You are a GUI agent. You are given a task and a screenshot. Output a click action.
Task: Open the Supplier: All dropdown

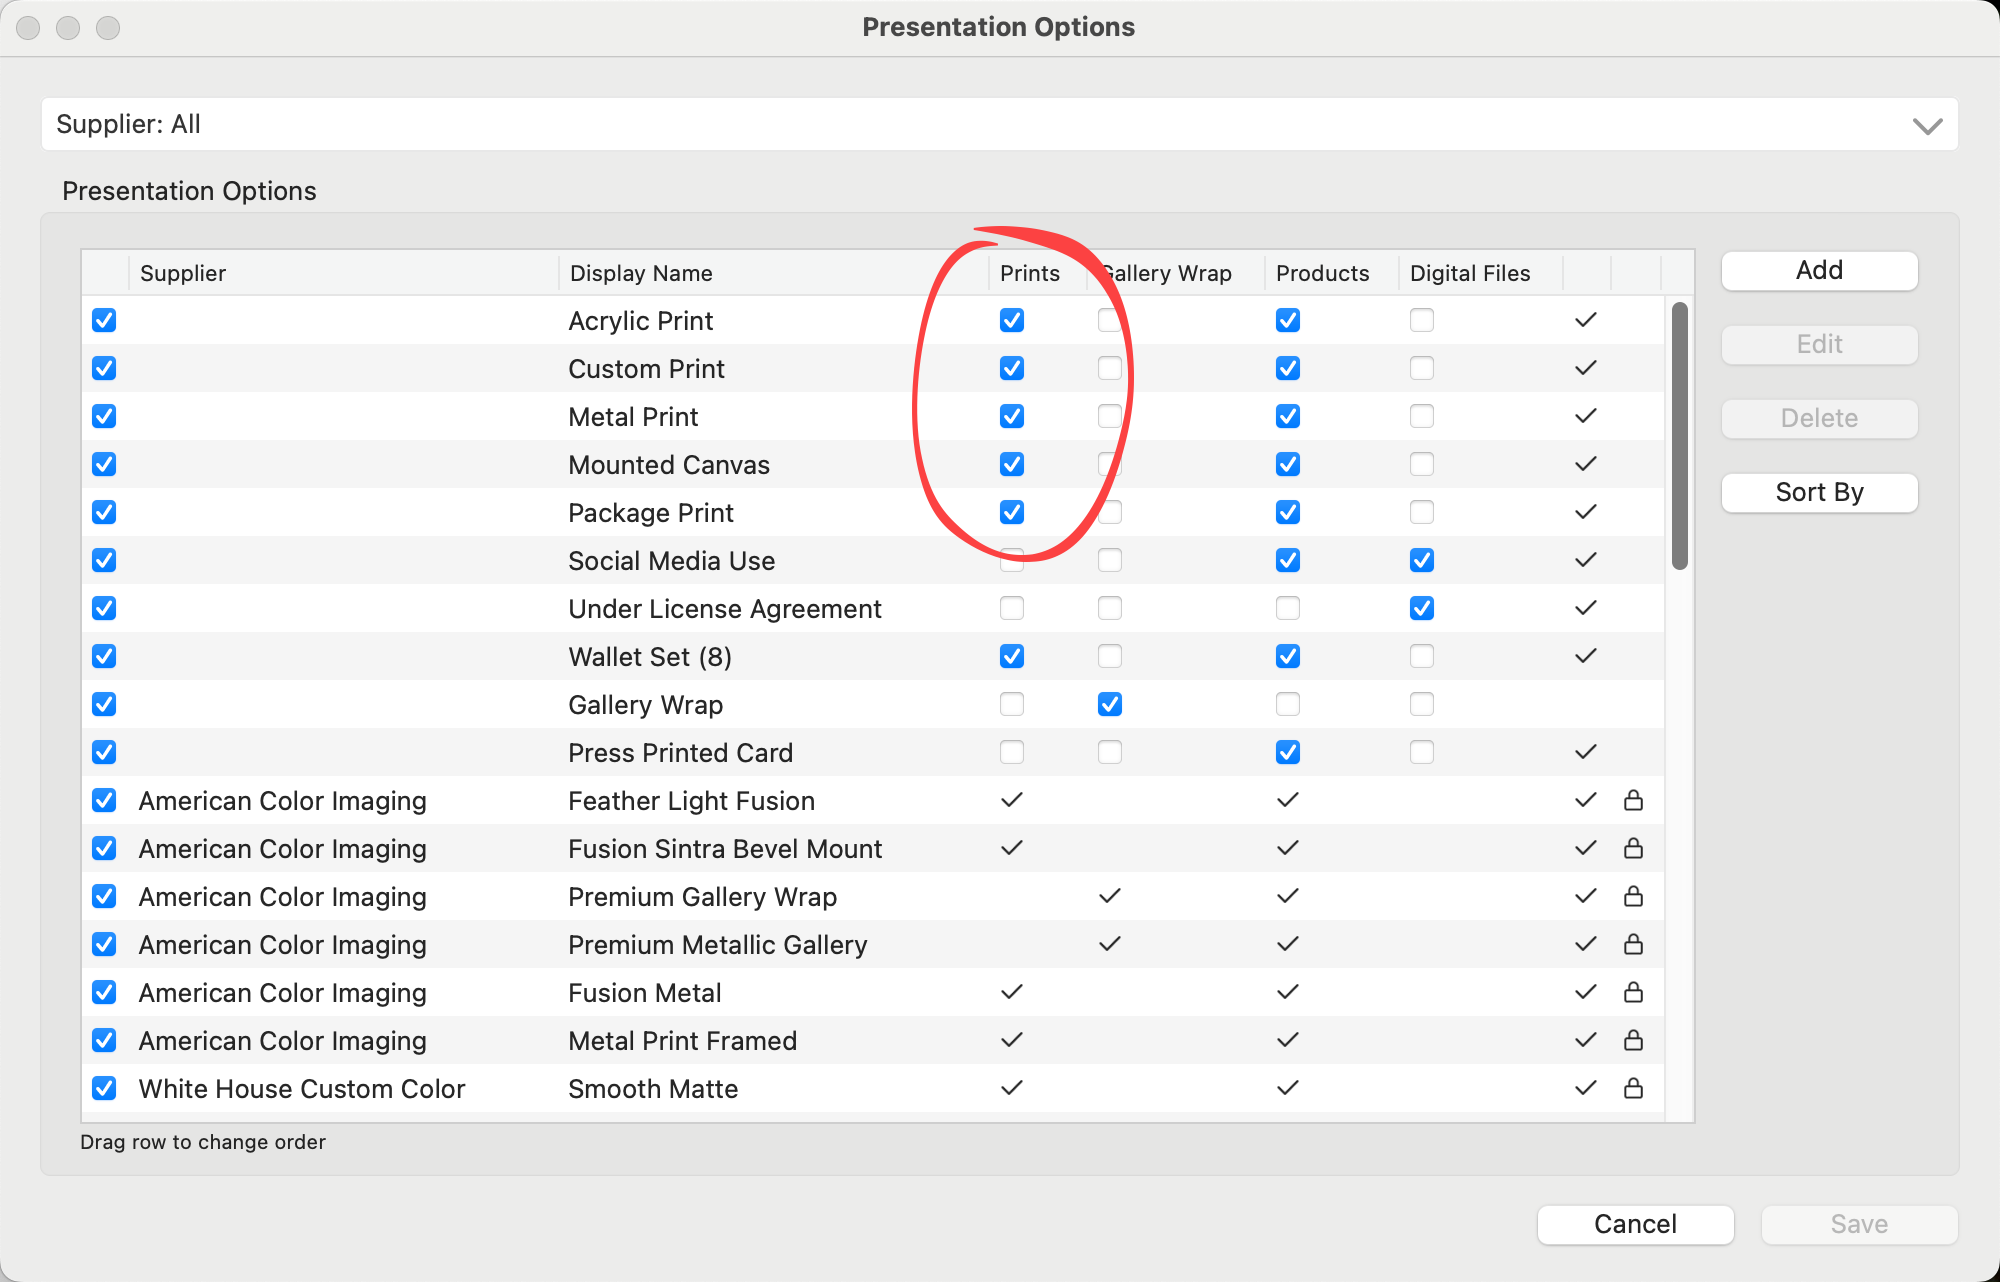(999, 124)
